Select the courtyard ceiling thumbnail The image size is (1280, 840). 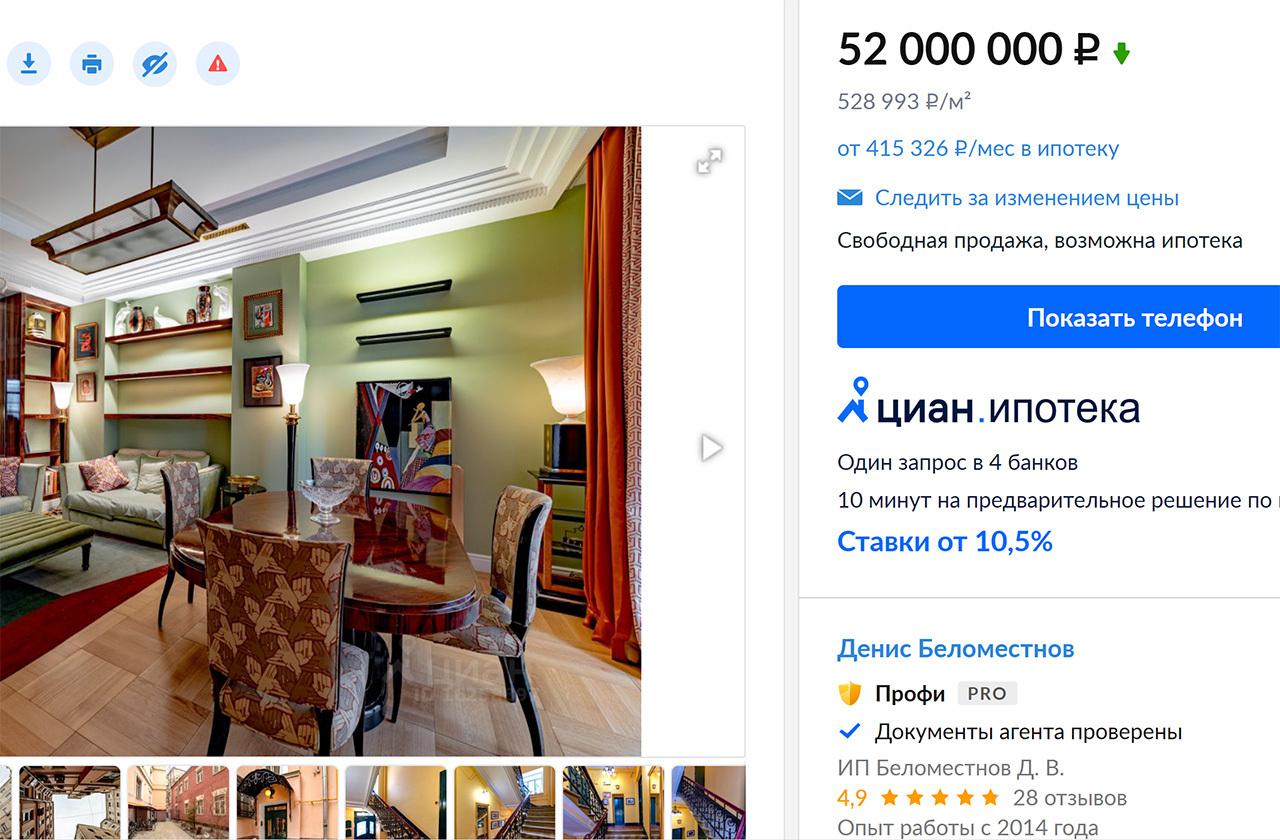coord(70,803)
